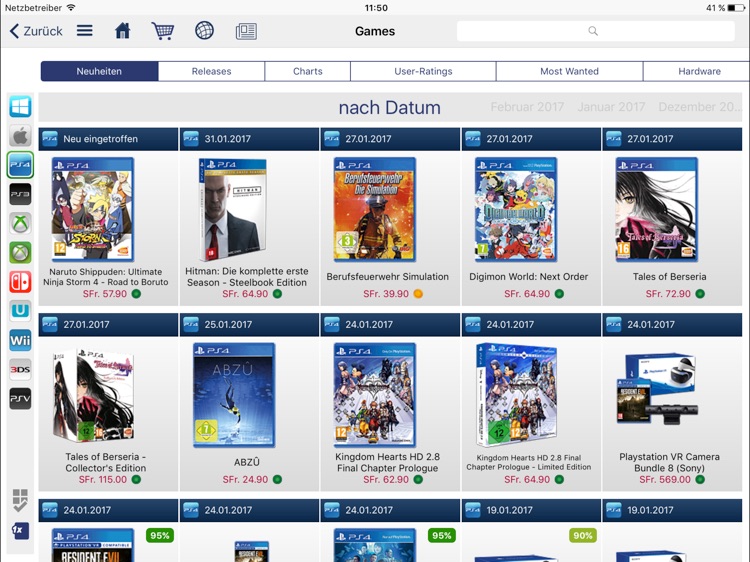
Task: Open ABZÛ game cover
Action: click(x=234, y=395)
